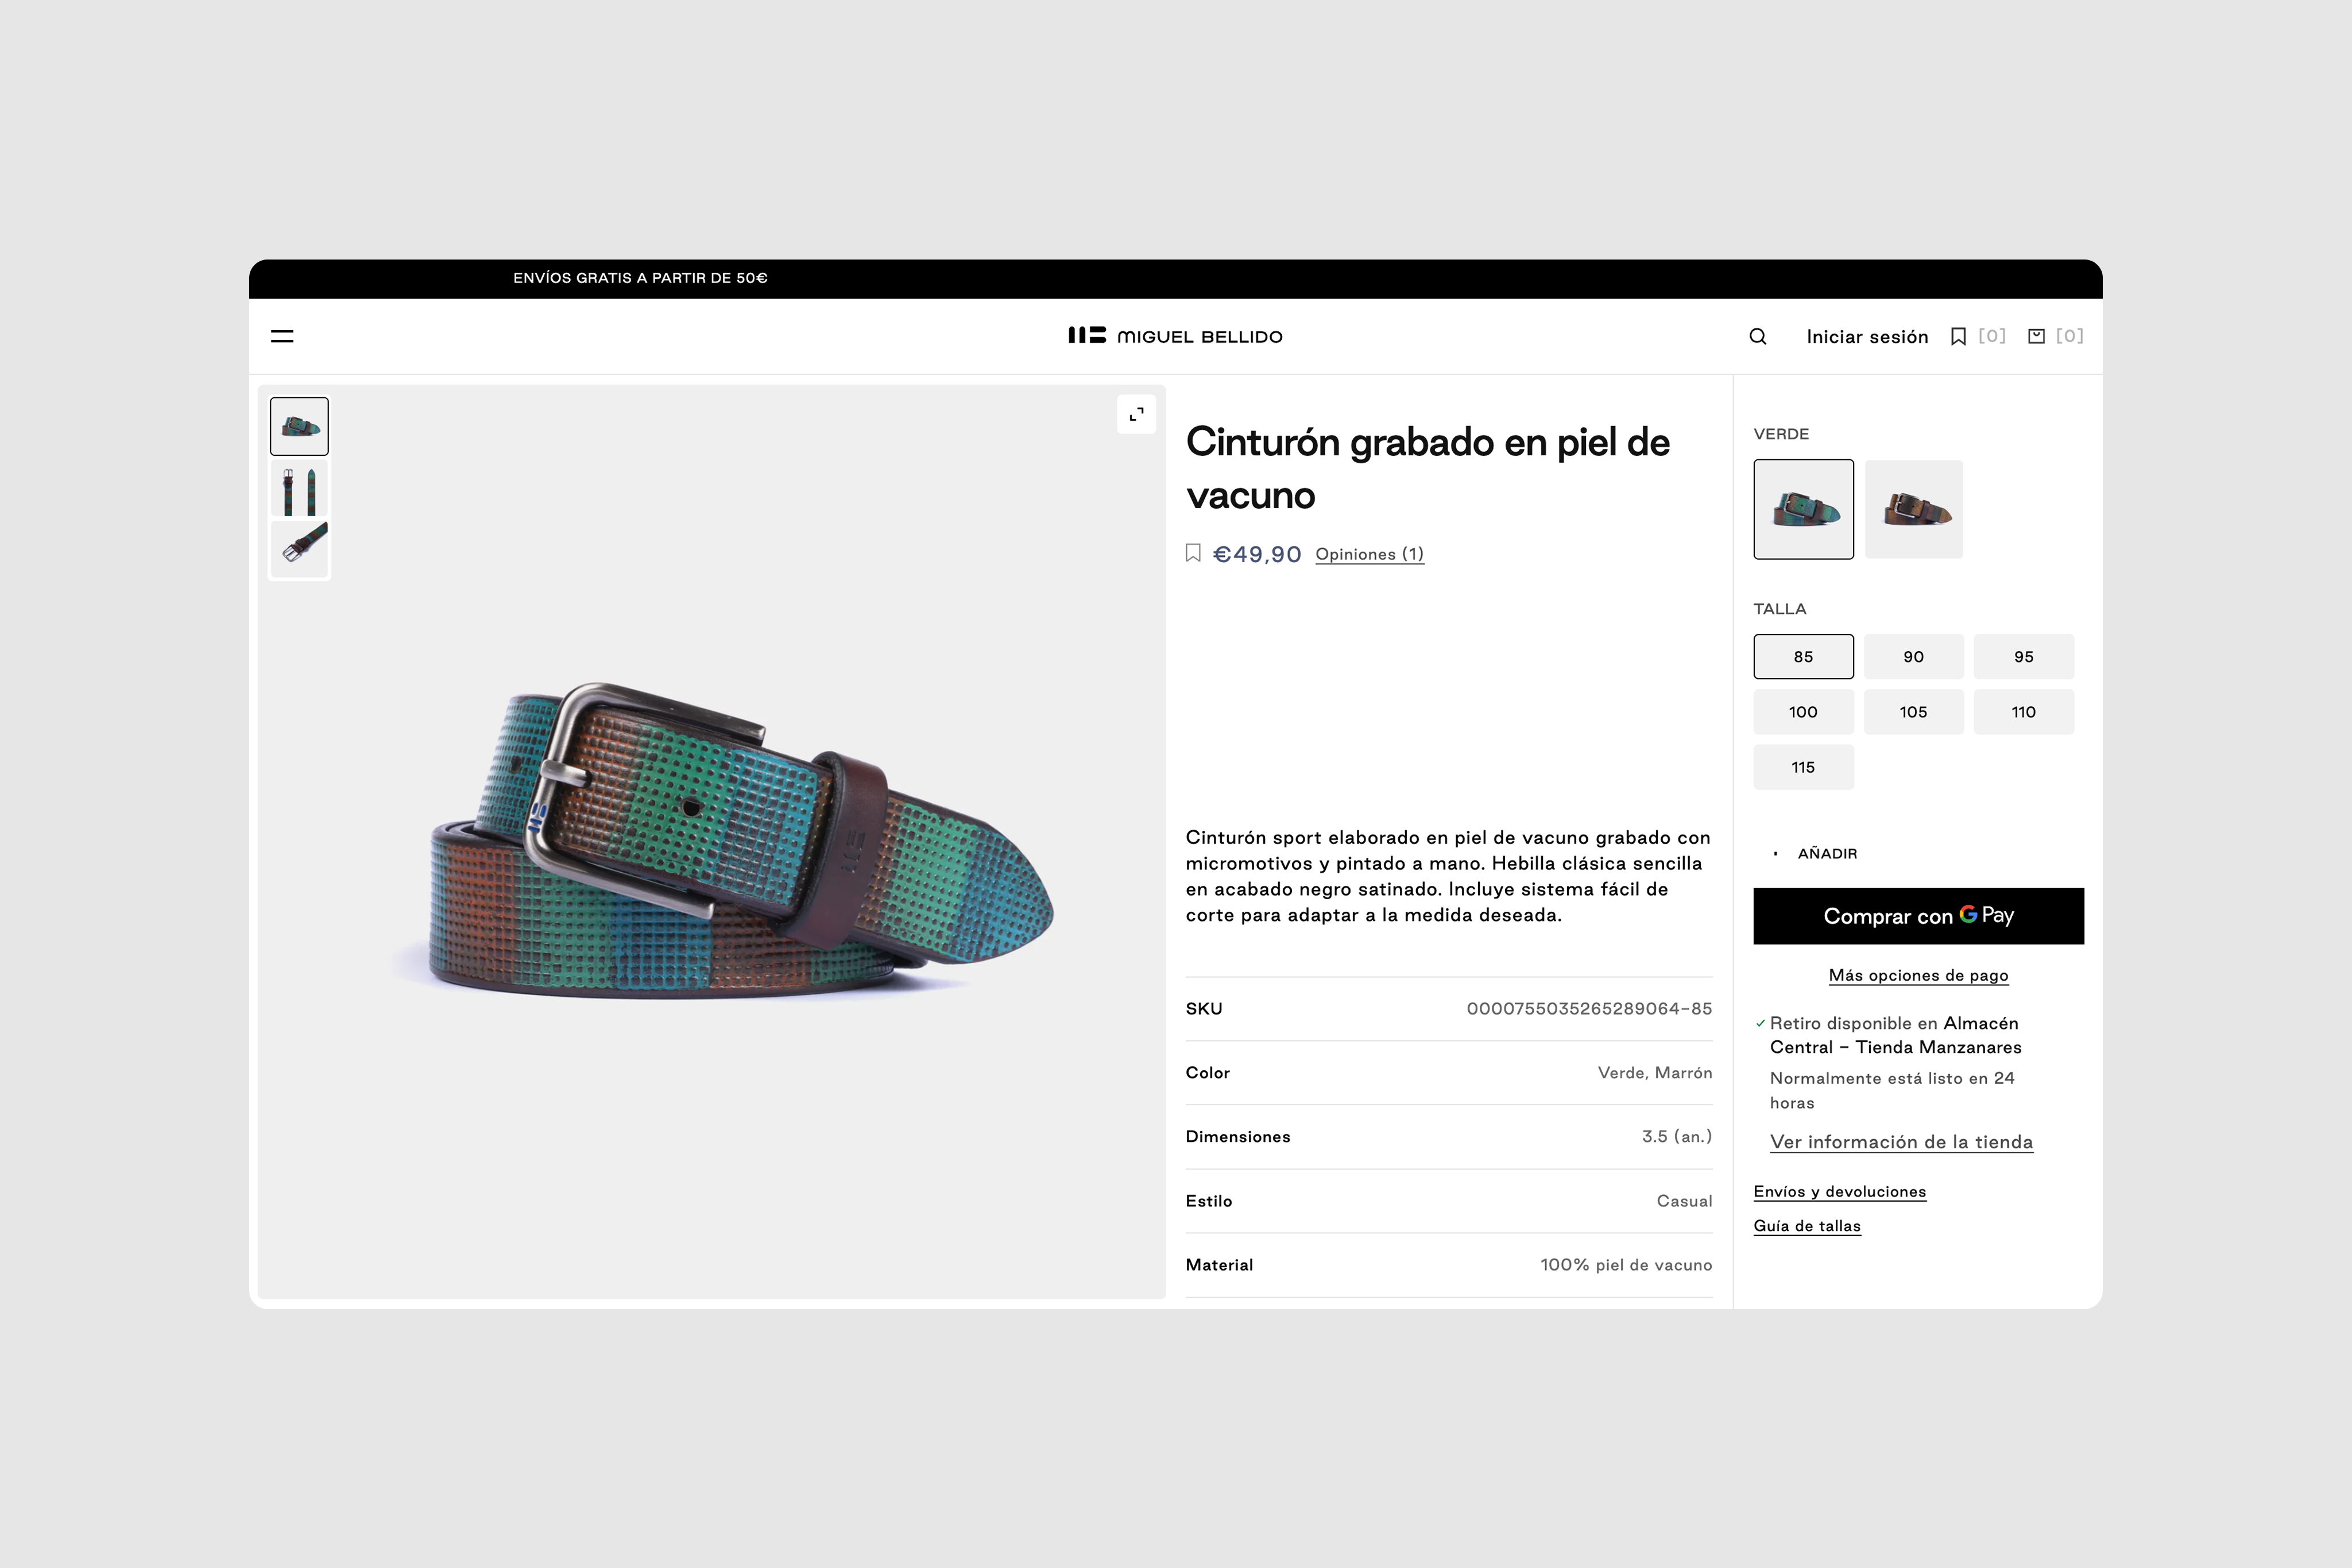2352x1568 pixels.
Task: Pick size 115
Action: coord(1803,767)
